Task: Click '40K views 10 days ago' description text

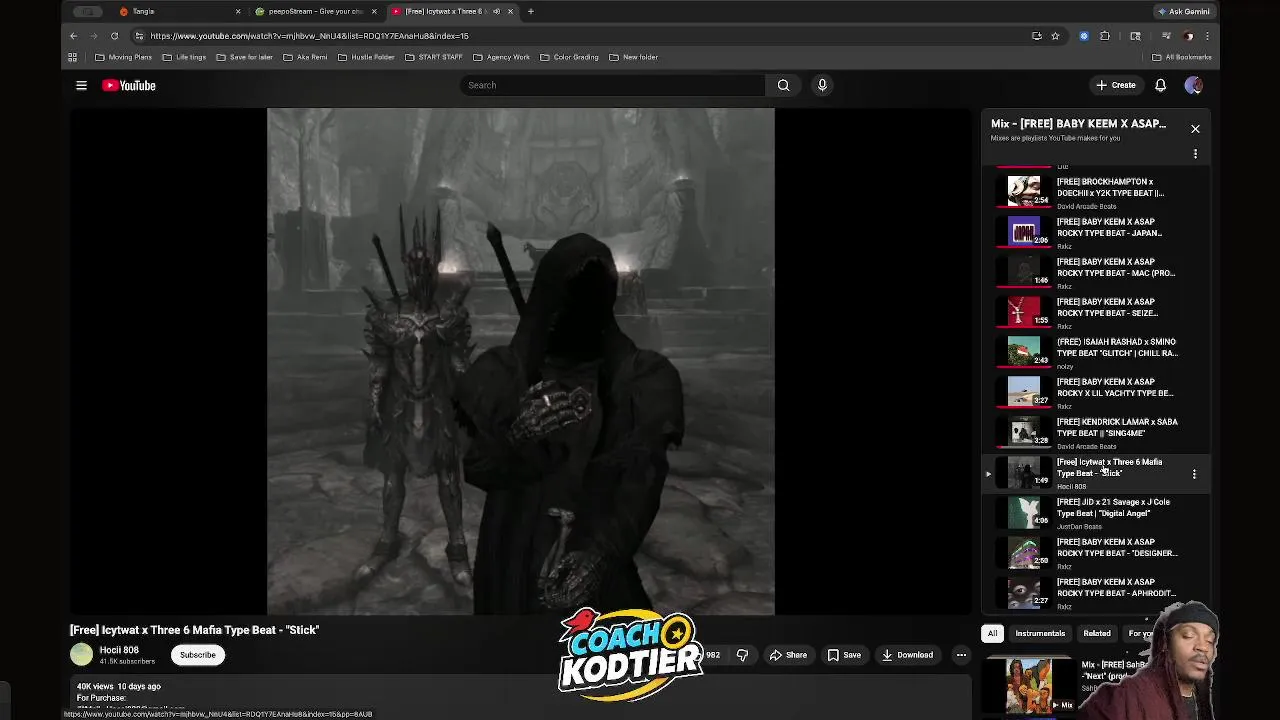Action: tap(119, 686)
